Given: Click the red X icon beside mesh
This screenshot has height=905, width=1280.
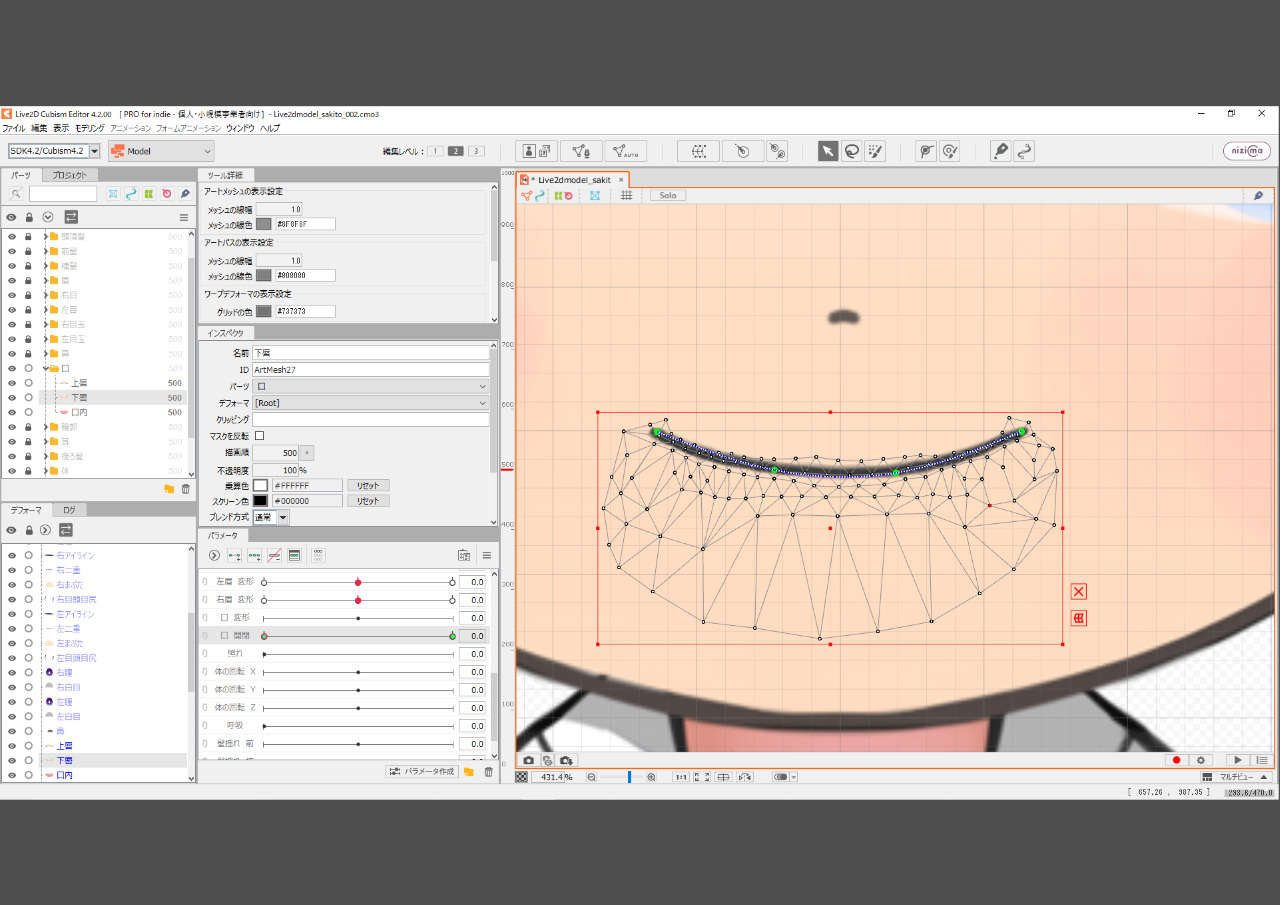Looking at the screenshot, I should (1079, 592).
